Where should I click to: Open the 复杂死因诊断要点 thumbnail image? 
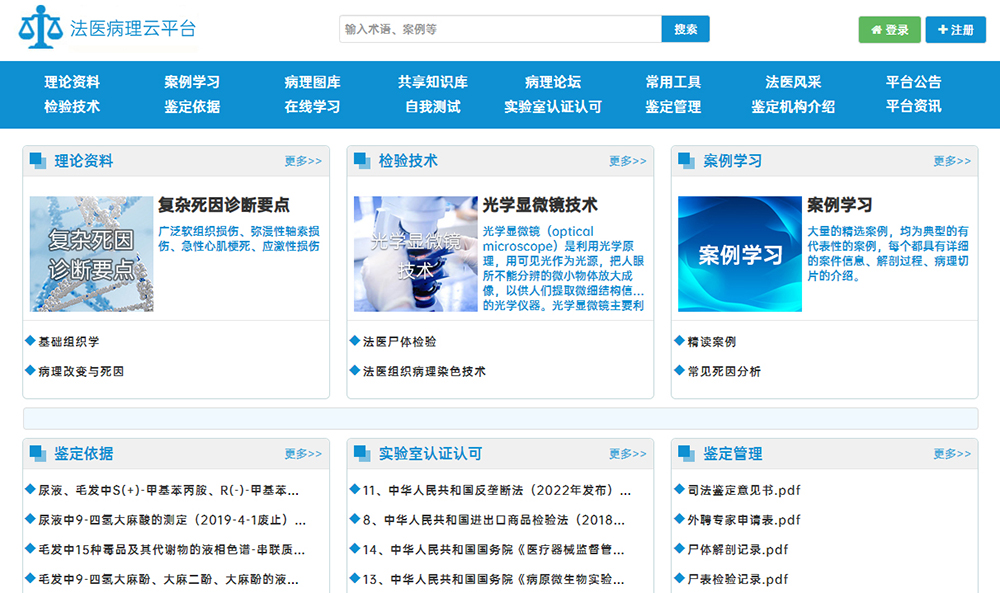pos(91,254)
